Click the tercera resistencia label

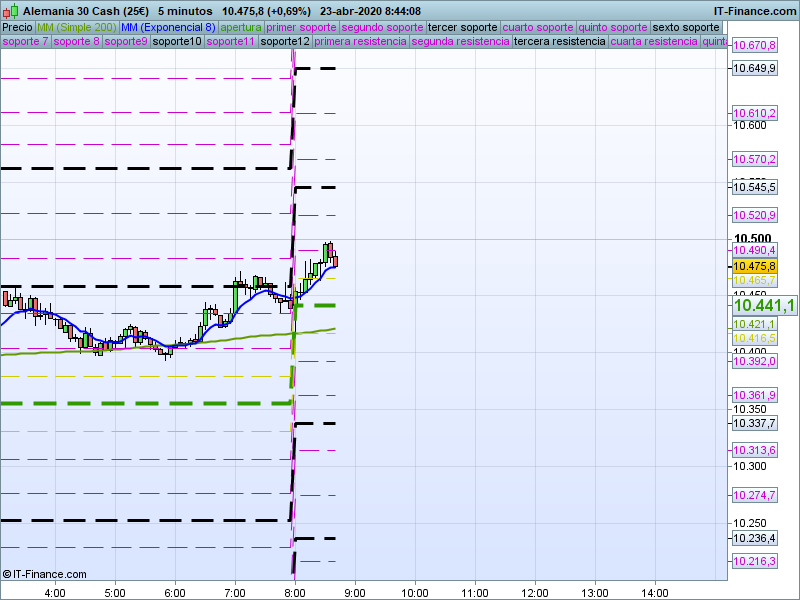pyautogui.click(x=559, y=42)
